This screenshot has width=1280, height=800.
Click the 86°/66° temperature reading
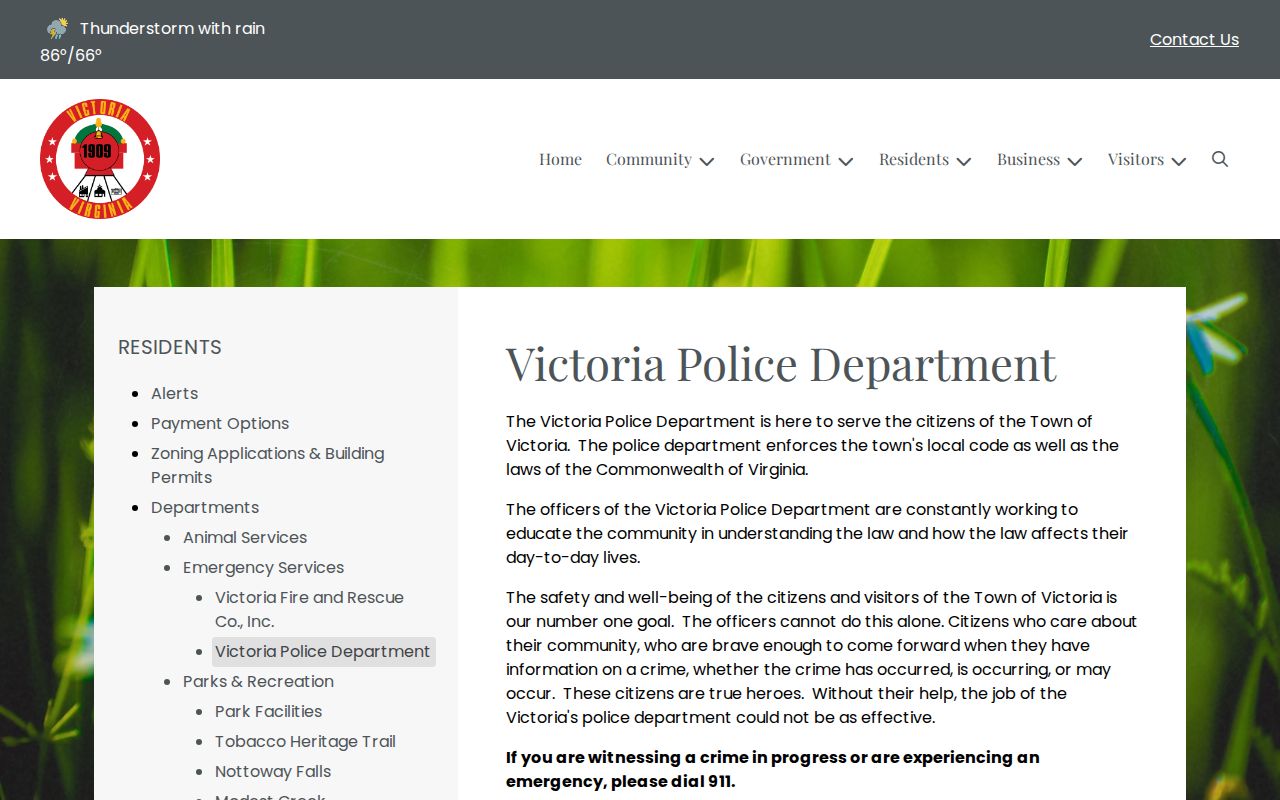coord(71,55)
